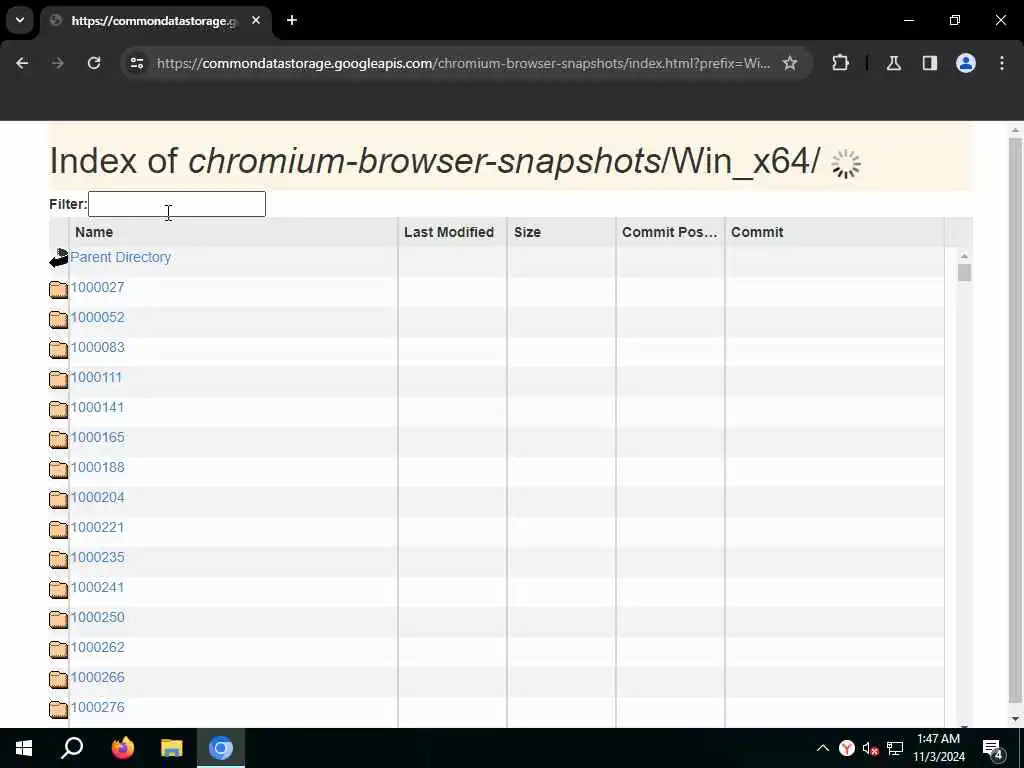Open folder link 1000221
This screenshot has height=768, width=1024.
click(97, 528)
